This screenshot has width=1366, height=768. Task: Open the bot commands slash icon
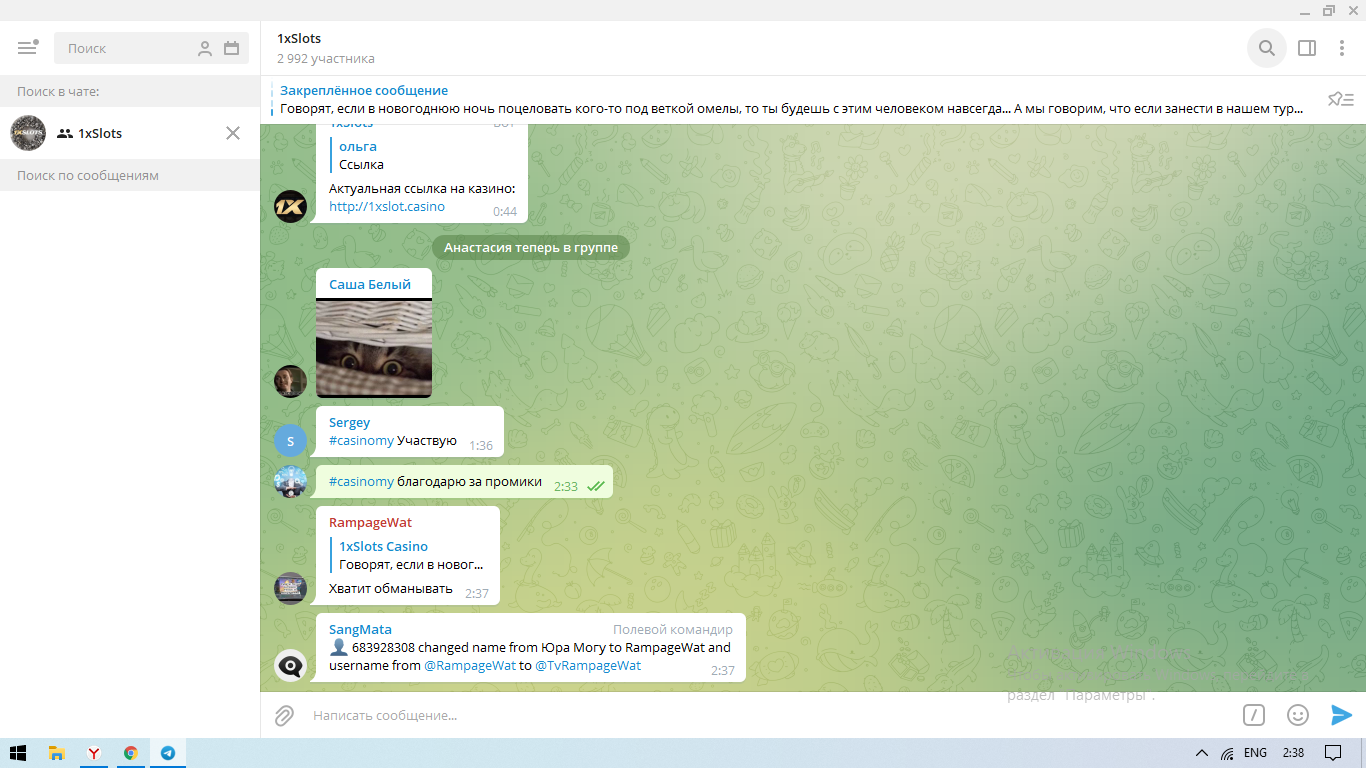tap(1253, 715)
